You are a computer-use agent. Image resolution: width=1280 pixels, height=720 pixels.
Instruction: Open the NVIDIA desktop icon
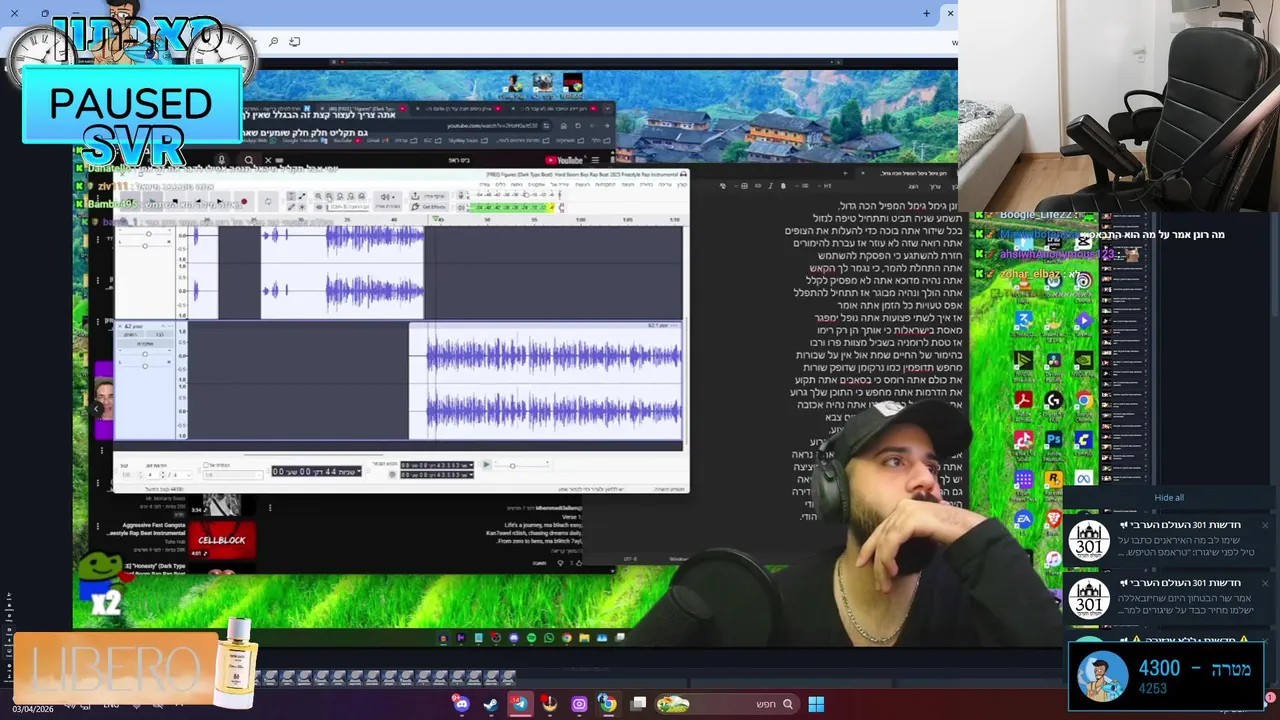tap(1083, 360)
